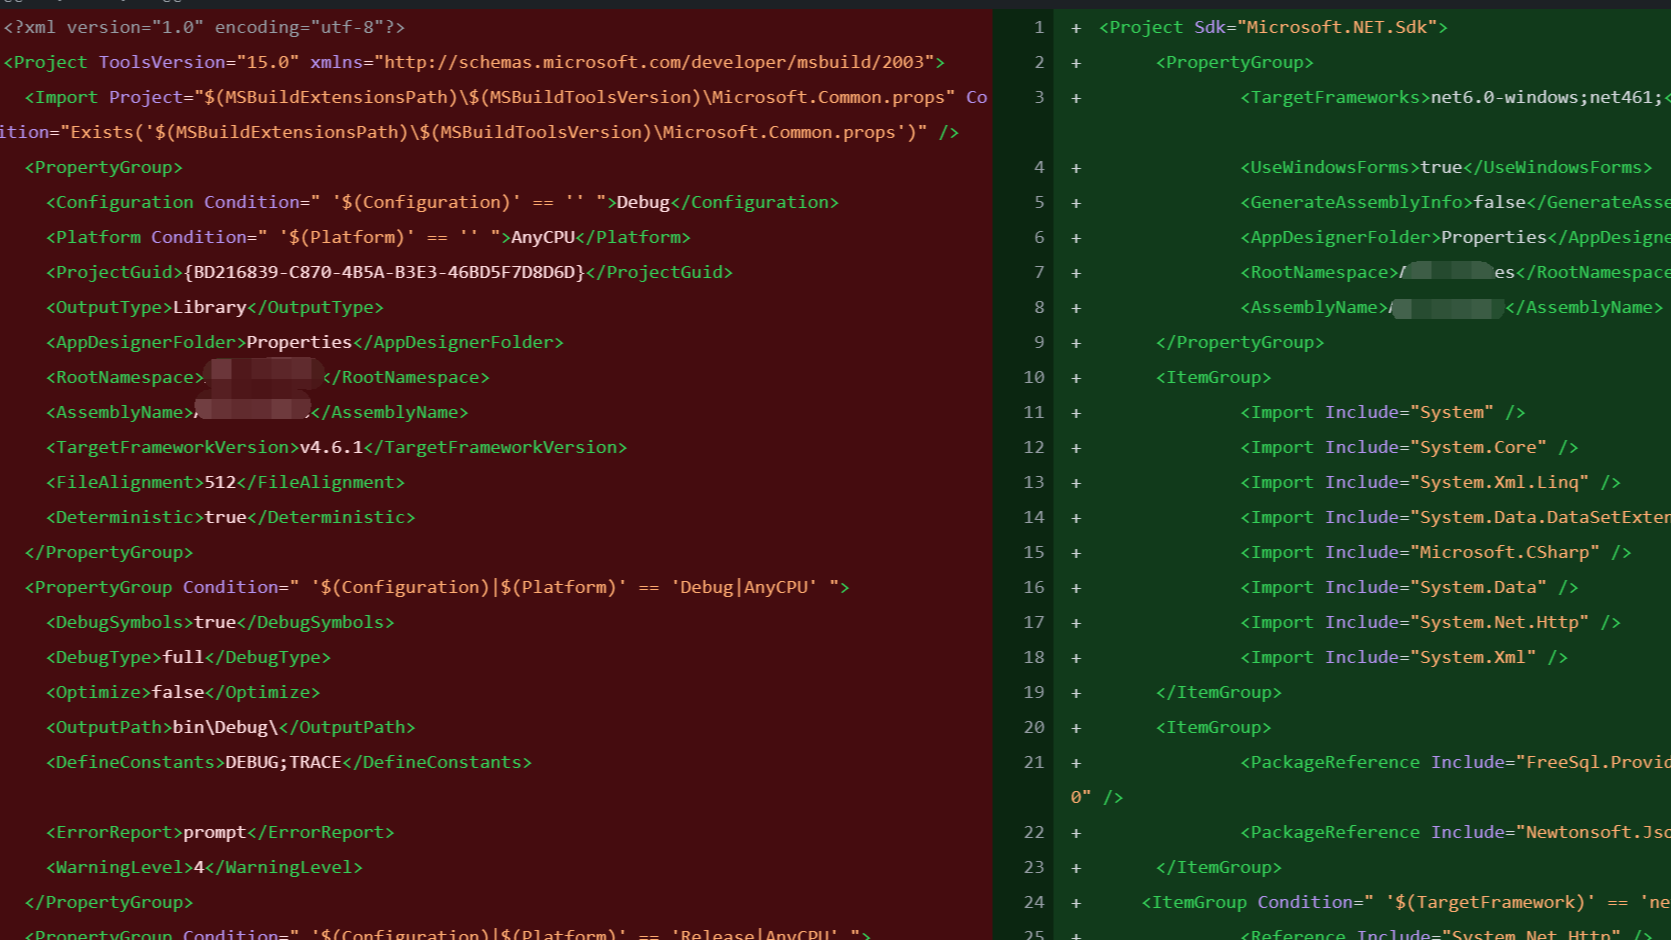The width and height of the screenshot is (1671, 940).
Task: Click Import Include="System.Xml.Linq" line
Action: point(1430,482)
